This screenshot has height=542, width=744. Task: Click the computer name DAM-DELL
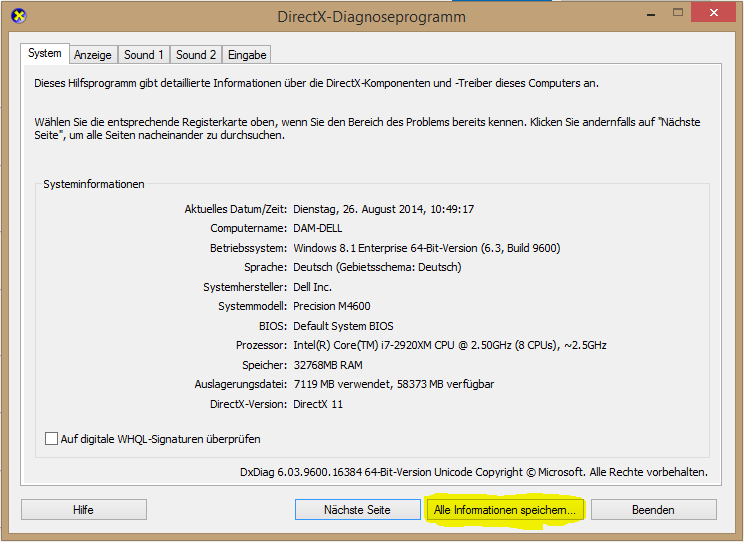click(x=317, y=228)
